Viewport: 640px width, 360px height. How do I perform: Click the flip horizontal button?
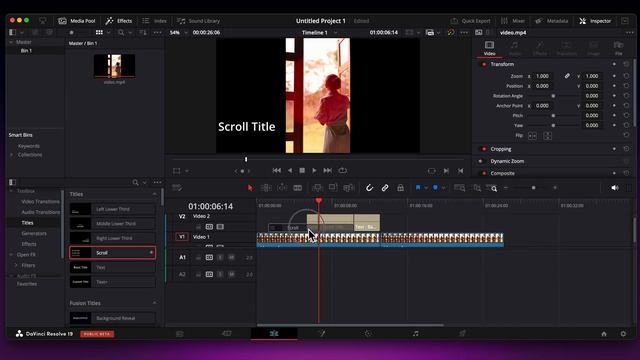[x=532, y=136]
